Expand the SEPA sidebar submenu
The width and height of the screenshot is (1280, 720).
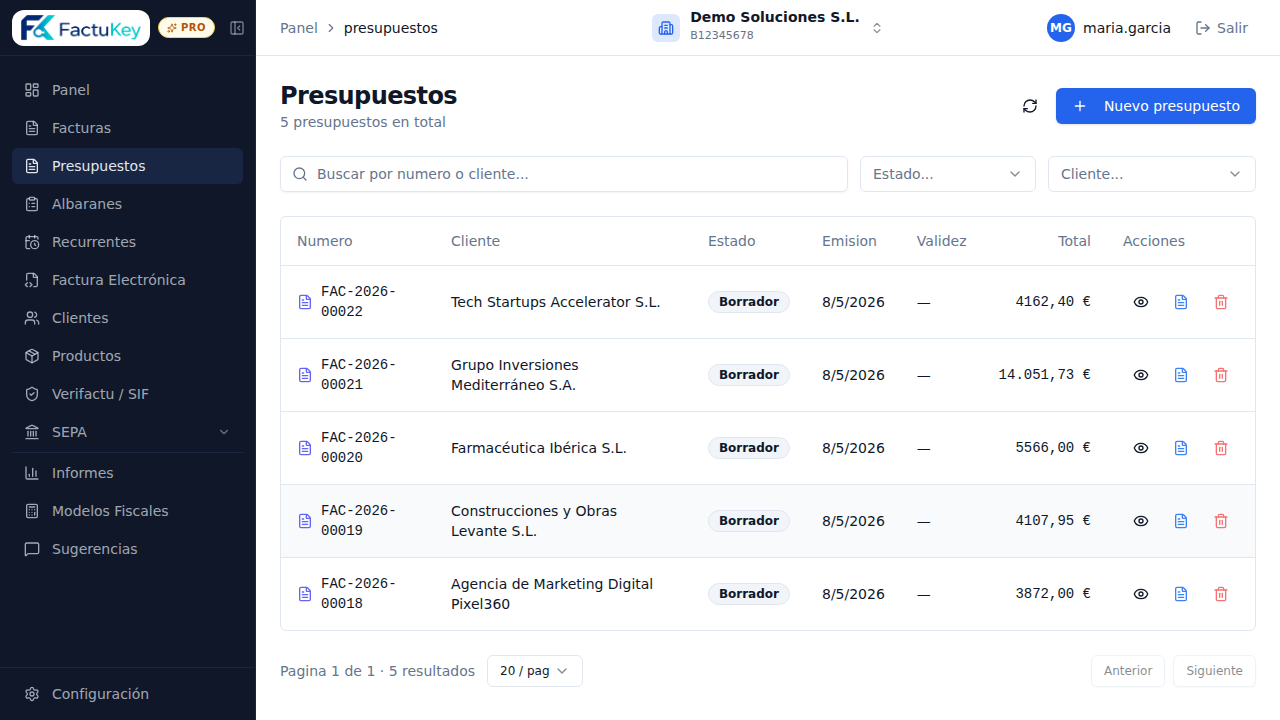coord(127,432)
